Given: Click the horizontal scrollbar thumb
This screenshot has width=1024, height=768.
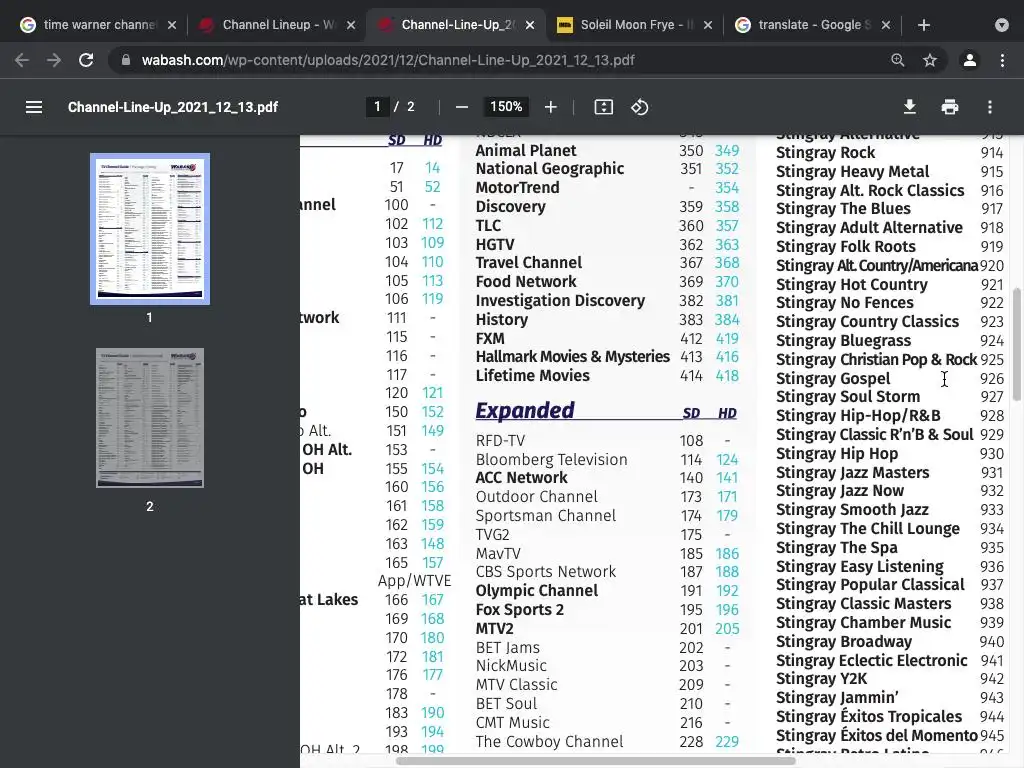Looking at the screenshot, I should tap(596, 761).
